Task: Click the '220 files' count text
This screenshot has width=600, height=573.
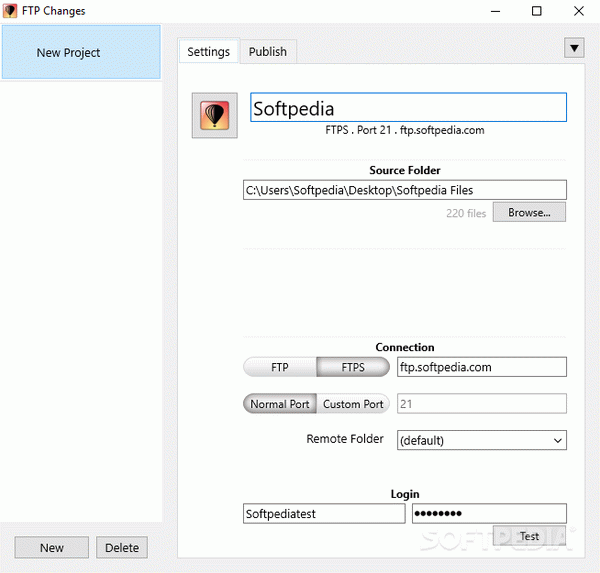Action: pos(466,213)
